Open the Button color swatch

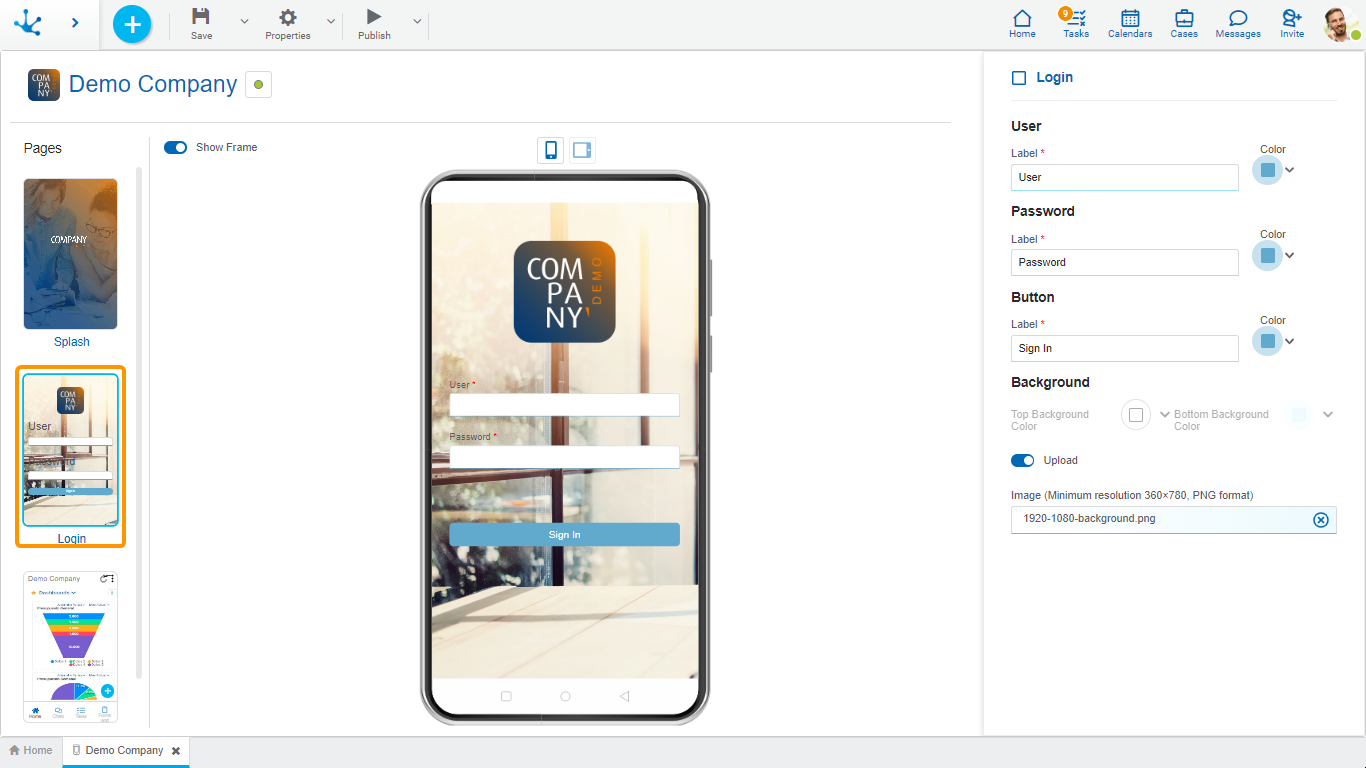click(1268, 341)
